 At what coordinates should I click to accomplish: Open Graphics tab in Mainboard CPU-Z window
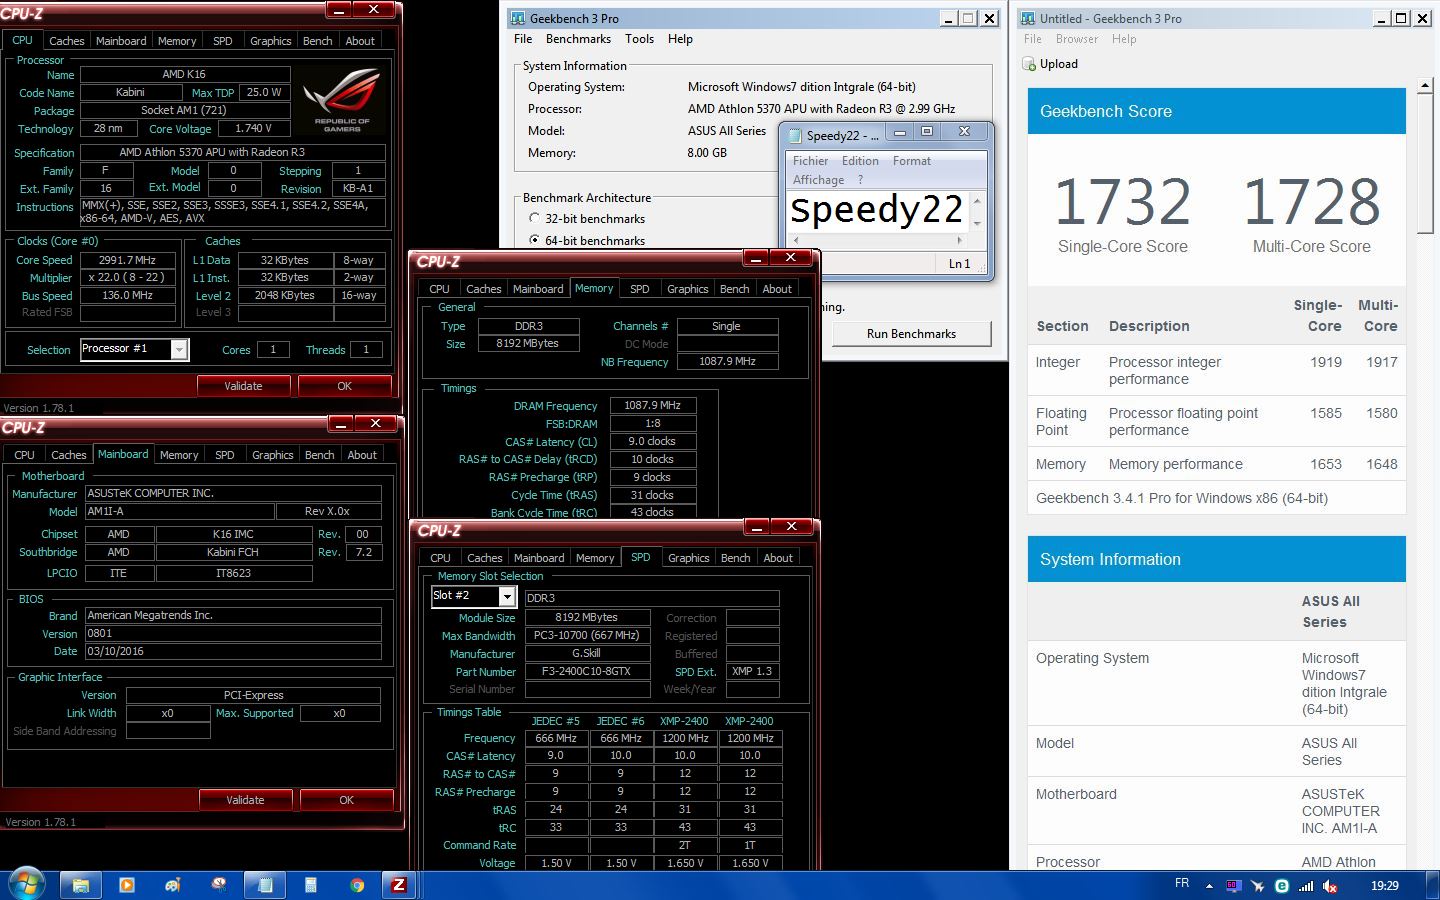click(273, 455)
